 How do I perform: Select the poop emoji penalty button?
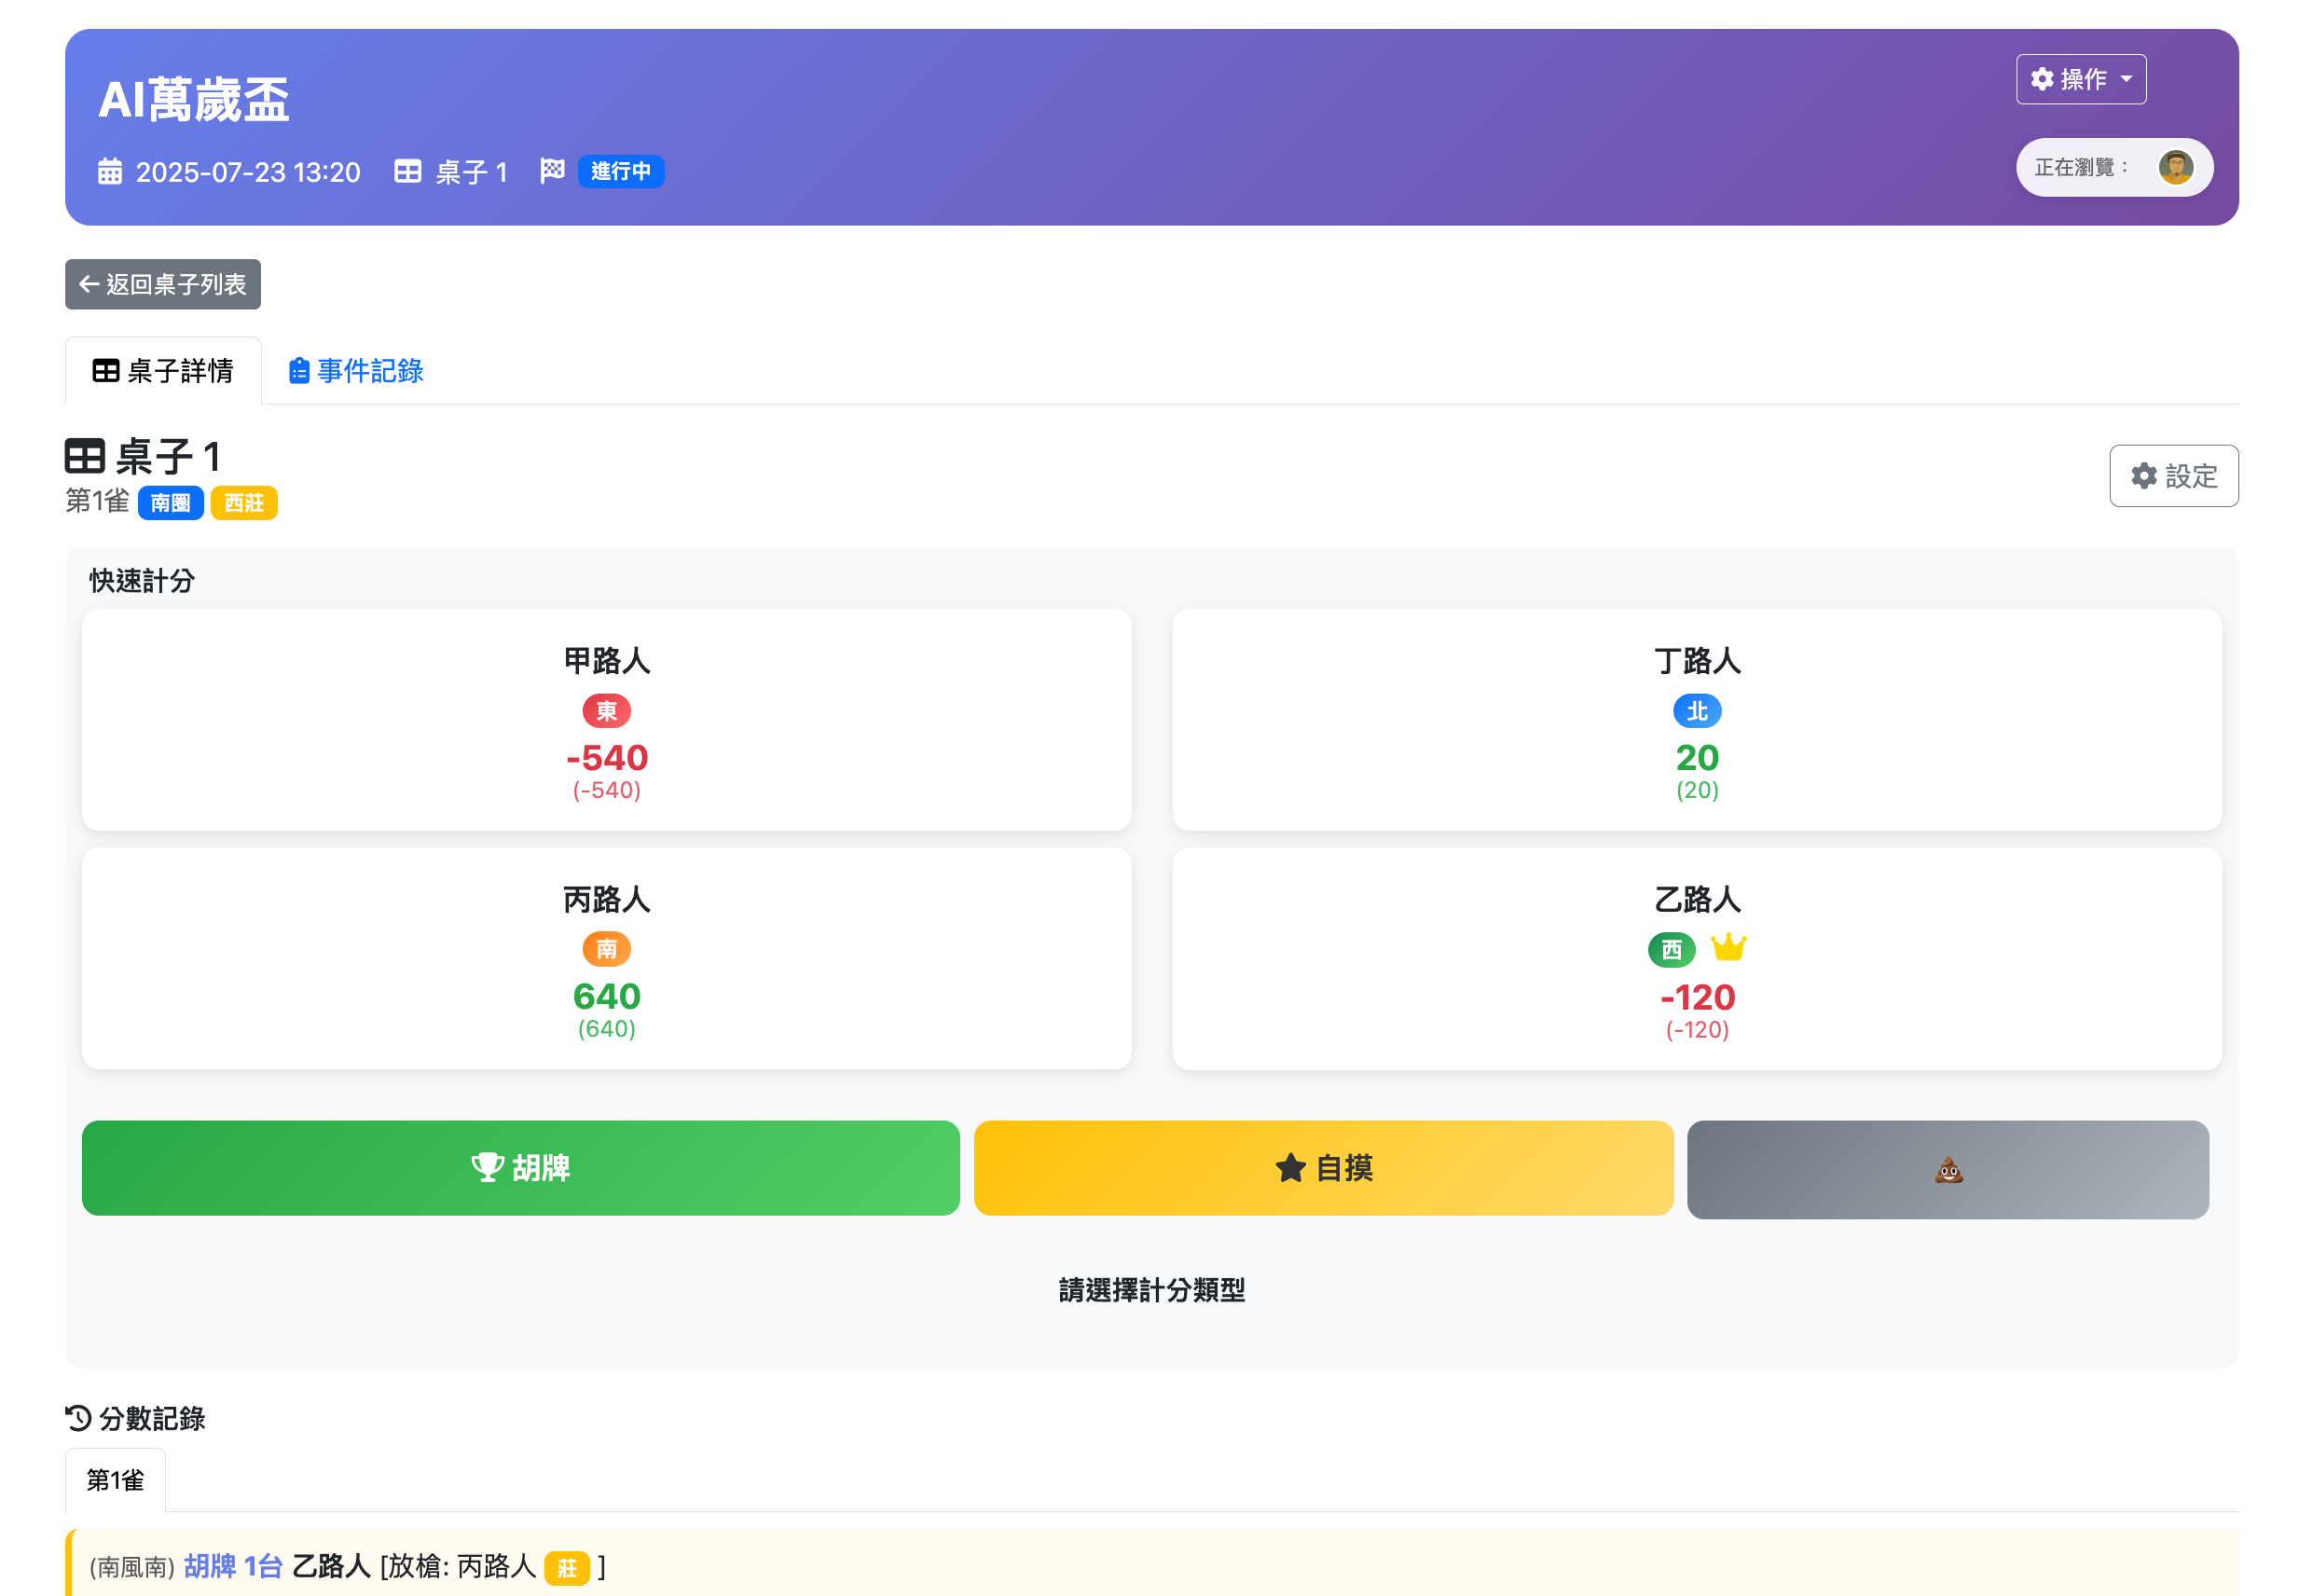(x=1949, y=1168)
